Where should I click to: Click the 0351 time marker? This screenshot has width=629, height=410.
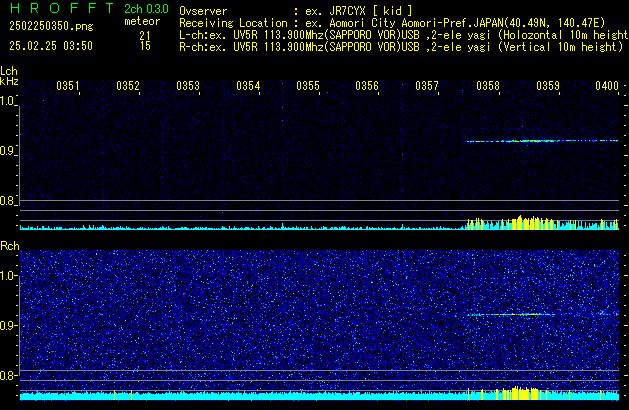click(x=68, y=86)
